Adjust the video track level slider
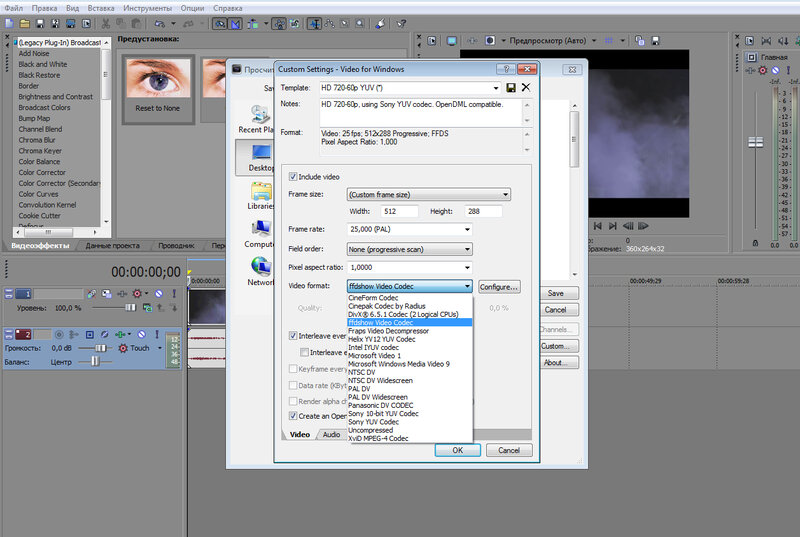 (130, 309)
